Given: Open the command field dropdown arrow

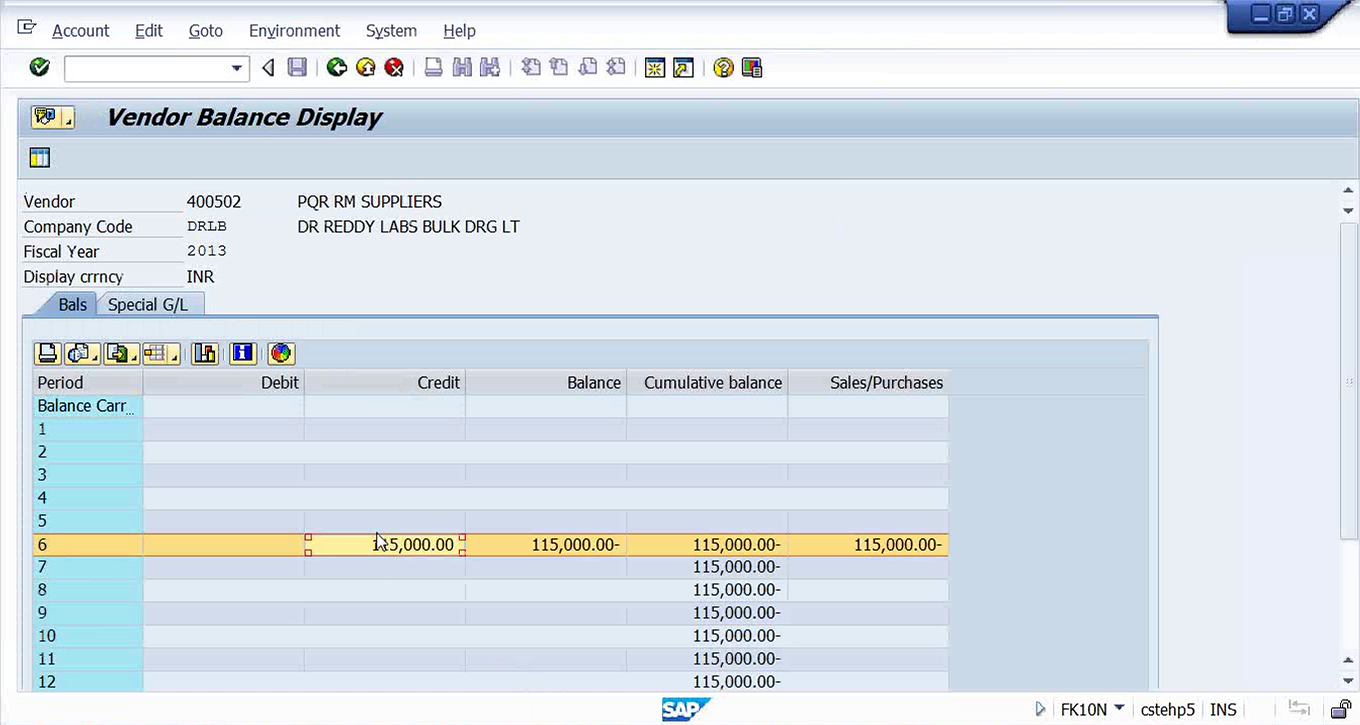Looking at the screenshot, I should 237,68.
